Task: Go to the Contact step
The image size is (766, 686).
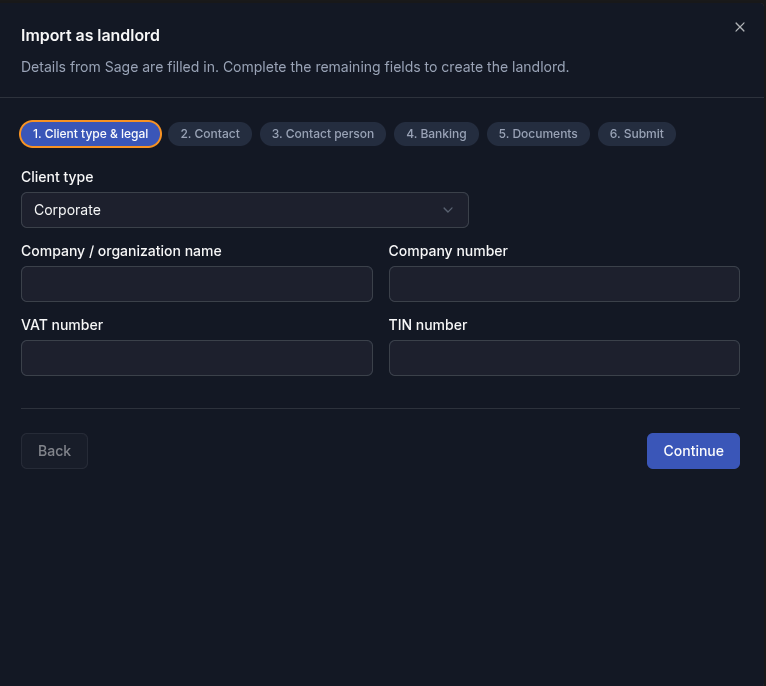Action: click(210, 134)
